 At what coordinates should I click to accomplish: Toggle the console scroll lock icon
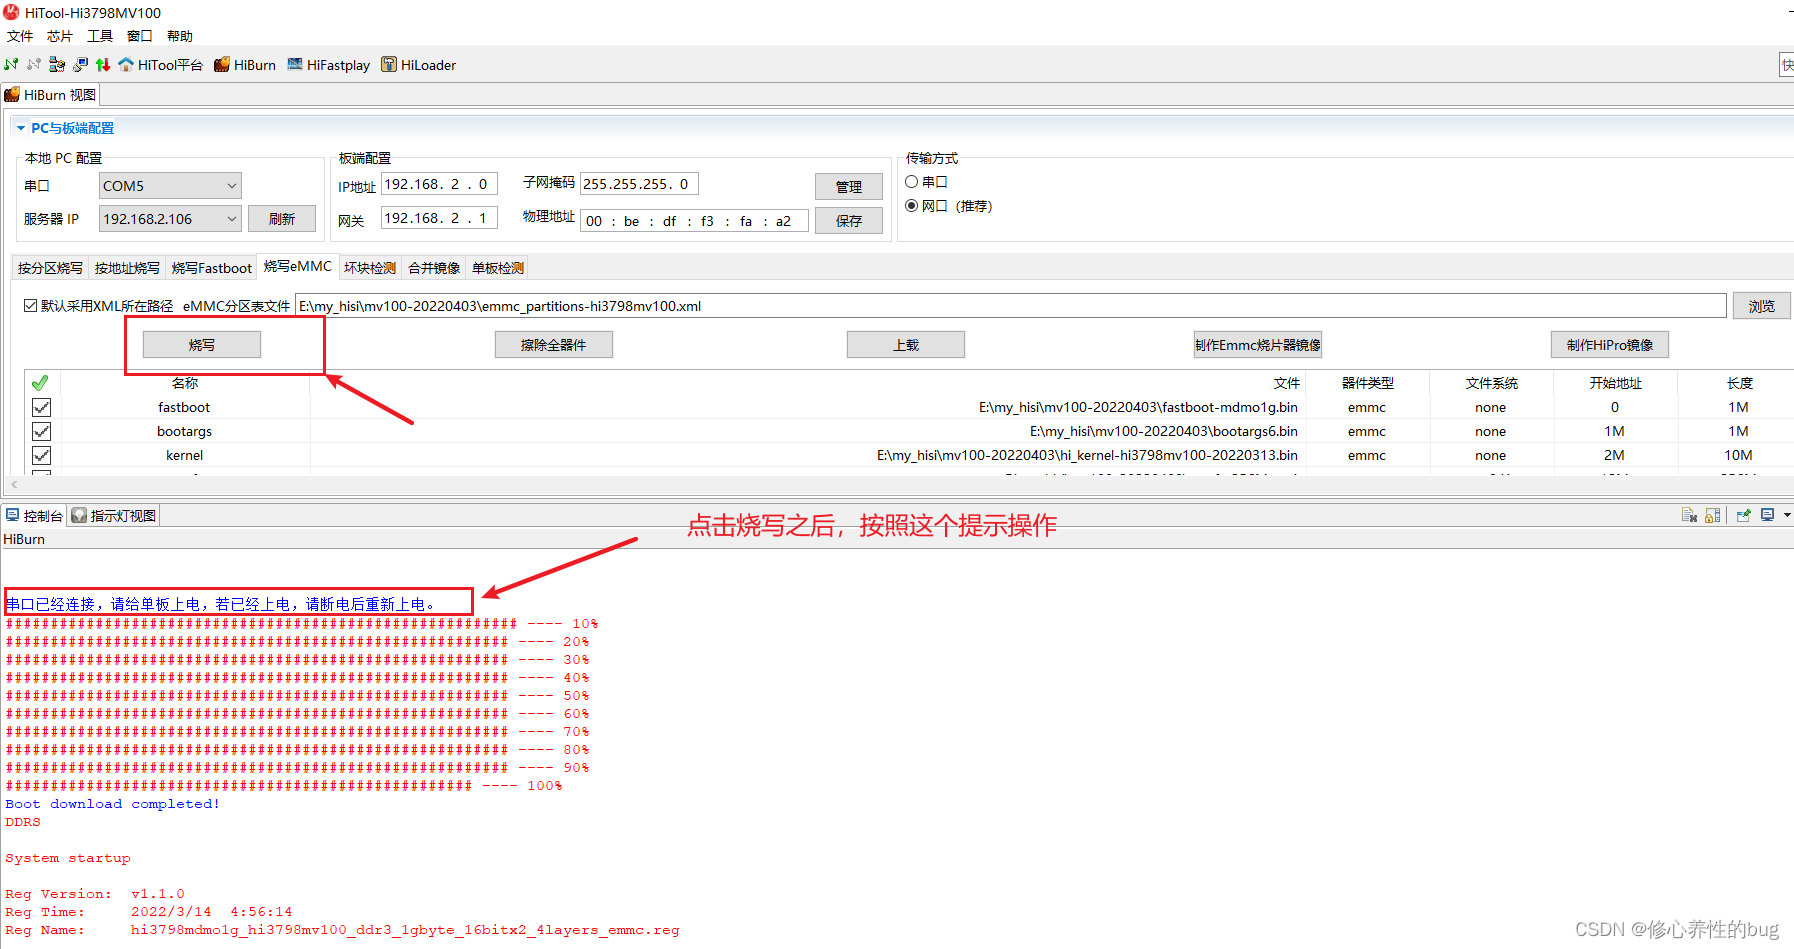[1713, 515]
